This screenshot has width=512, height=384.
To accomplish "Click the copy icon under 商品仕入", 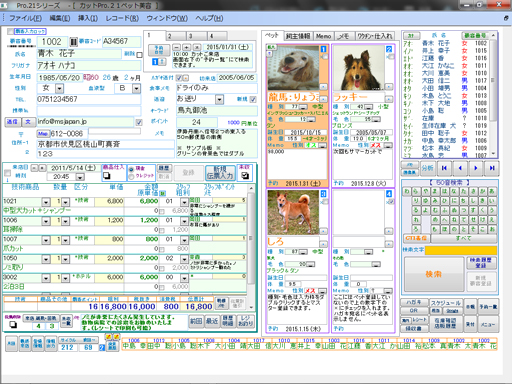I will pyautogui.click(x=106, y=176).
